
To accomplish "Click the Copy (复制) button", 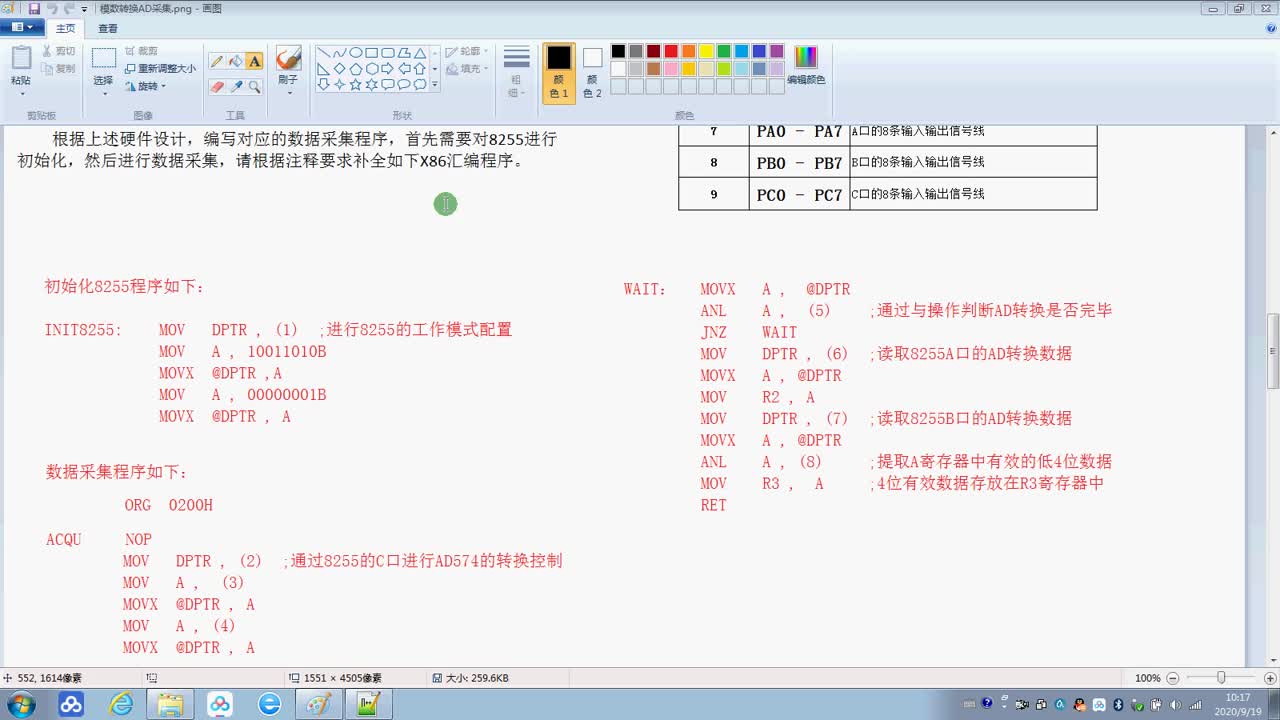I will point(58,68).
